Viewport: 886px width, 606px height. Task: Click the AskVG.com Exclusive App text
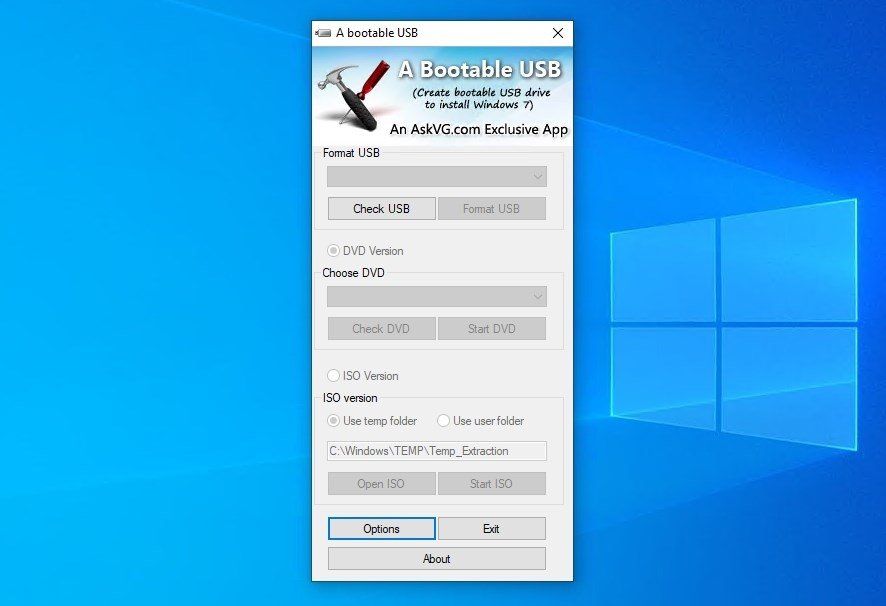click(x=479, y=129)
